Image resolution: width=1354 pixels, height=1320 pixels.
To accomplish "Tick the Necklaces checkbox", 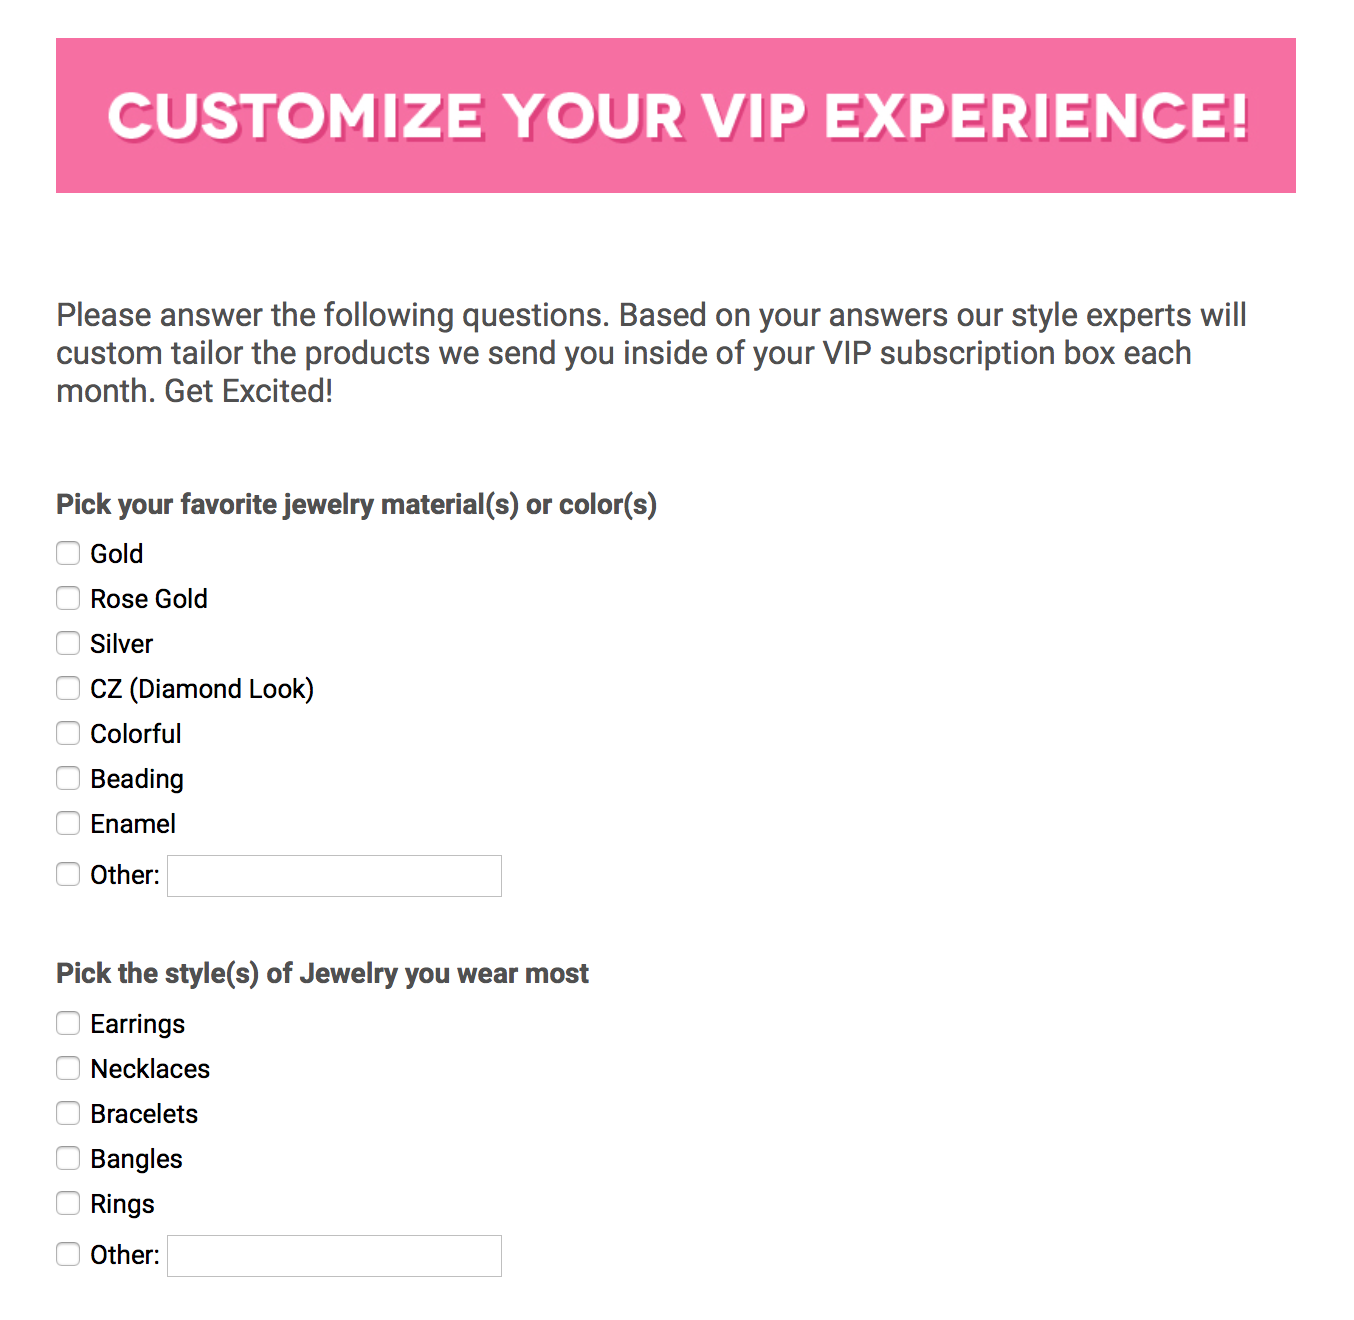I will click(x=68, y=1068).
